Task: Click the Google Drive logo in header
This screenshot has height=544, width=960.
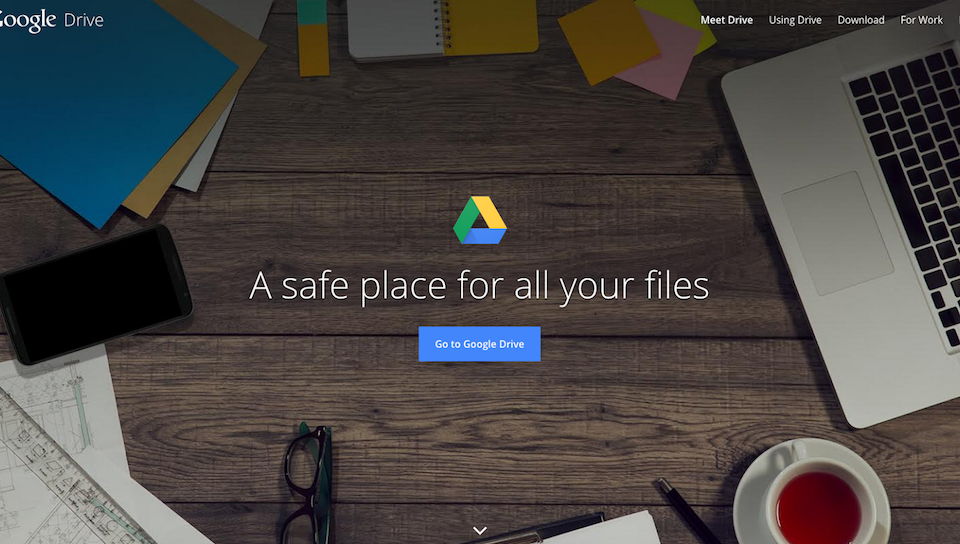Action: (x=51, y=20)
